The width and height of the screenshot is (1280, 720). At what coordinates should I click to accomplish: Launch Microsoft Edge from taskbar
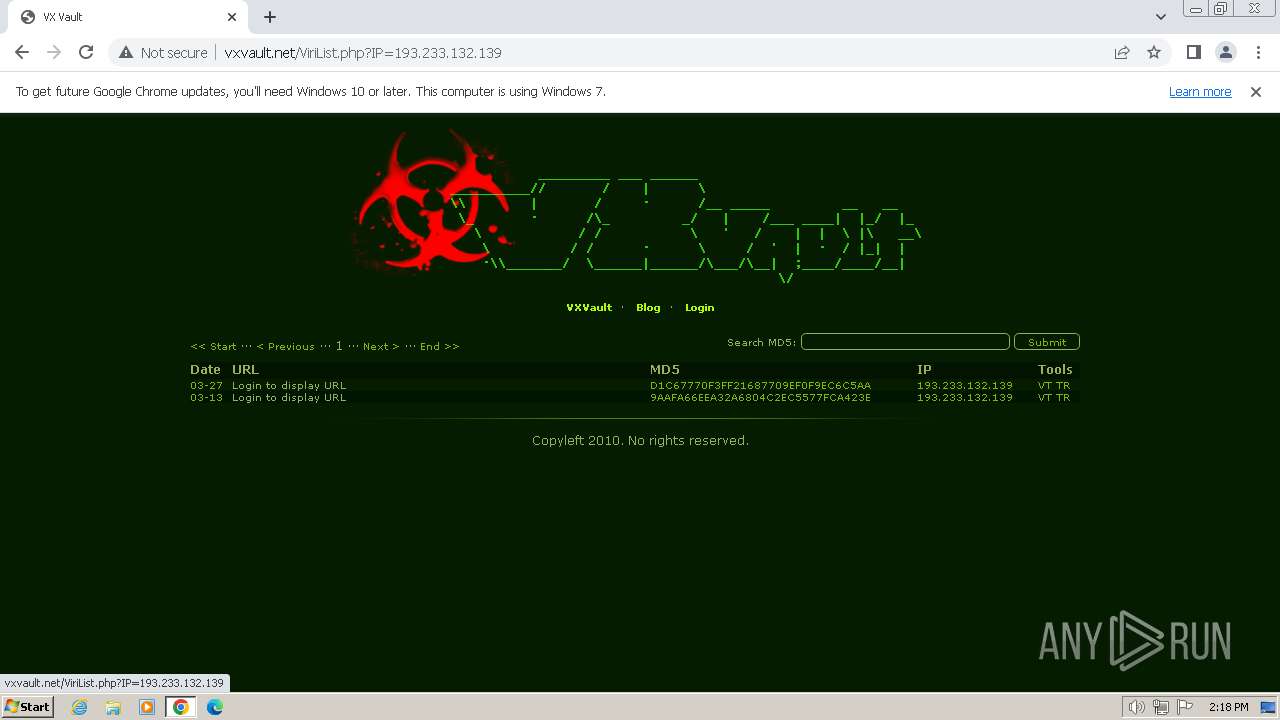pyautogui.click(x=215, y=707)
